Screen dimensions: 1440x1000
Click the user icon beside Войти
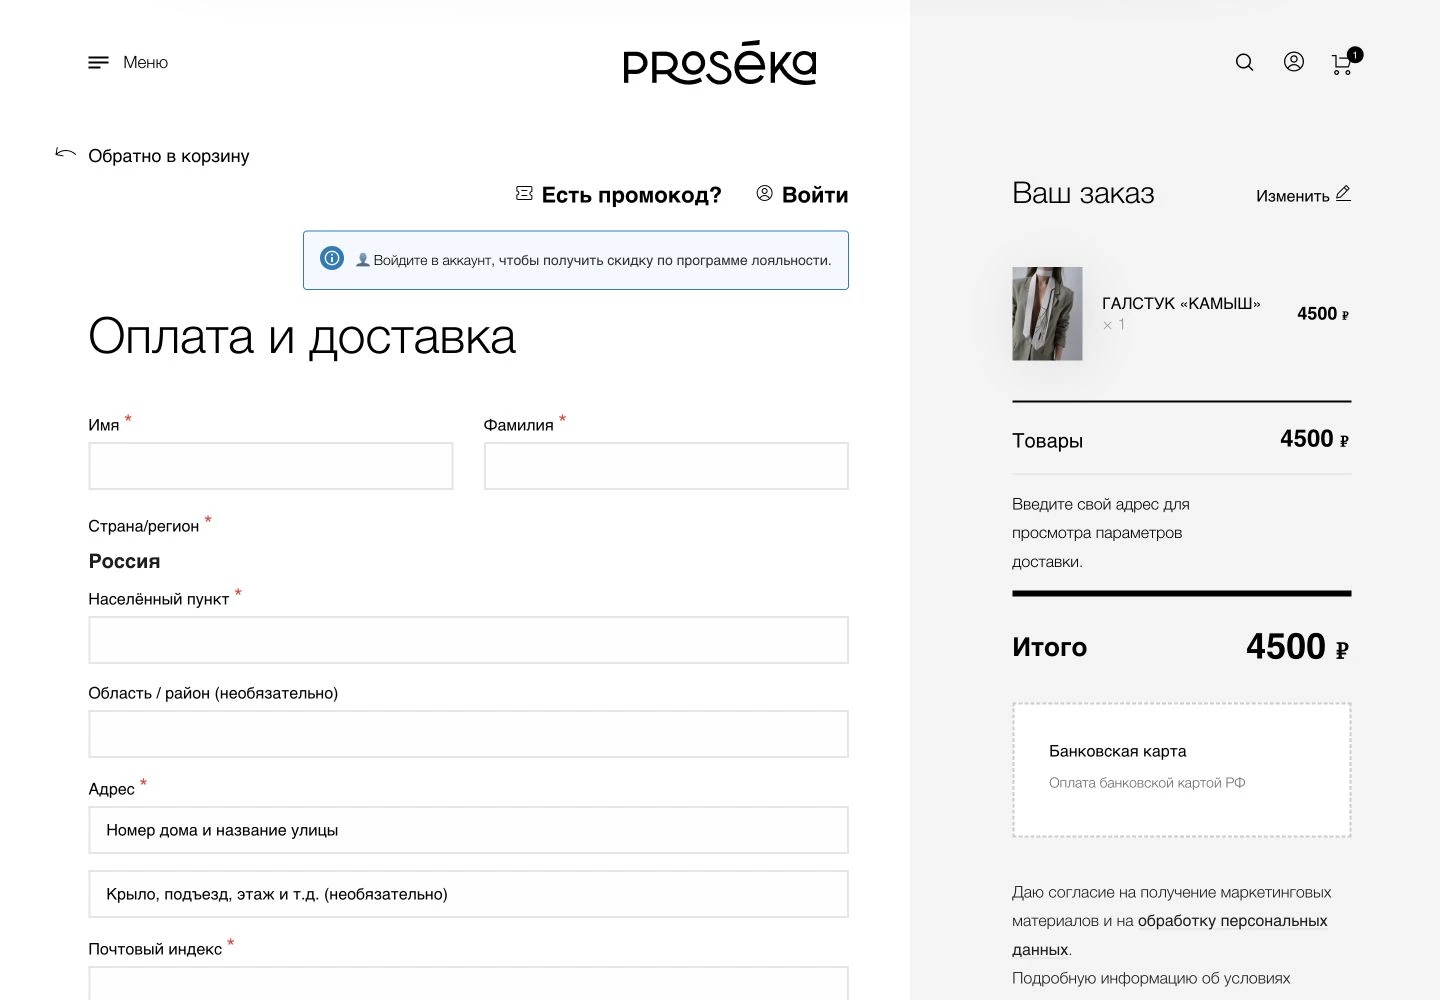[x=765, y=193]
